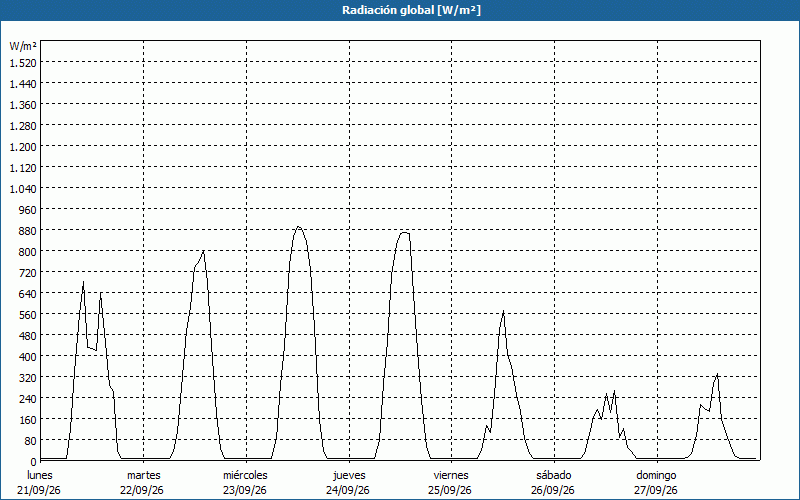Click the 1.440 y-axis value
Viewport: 800px width, 500px height.
coord(23,83)
